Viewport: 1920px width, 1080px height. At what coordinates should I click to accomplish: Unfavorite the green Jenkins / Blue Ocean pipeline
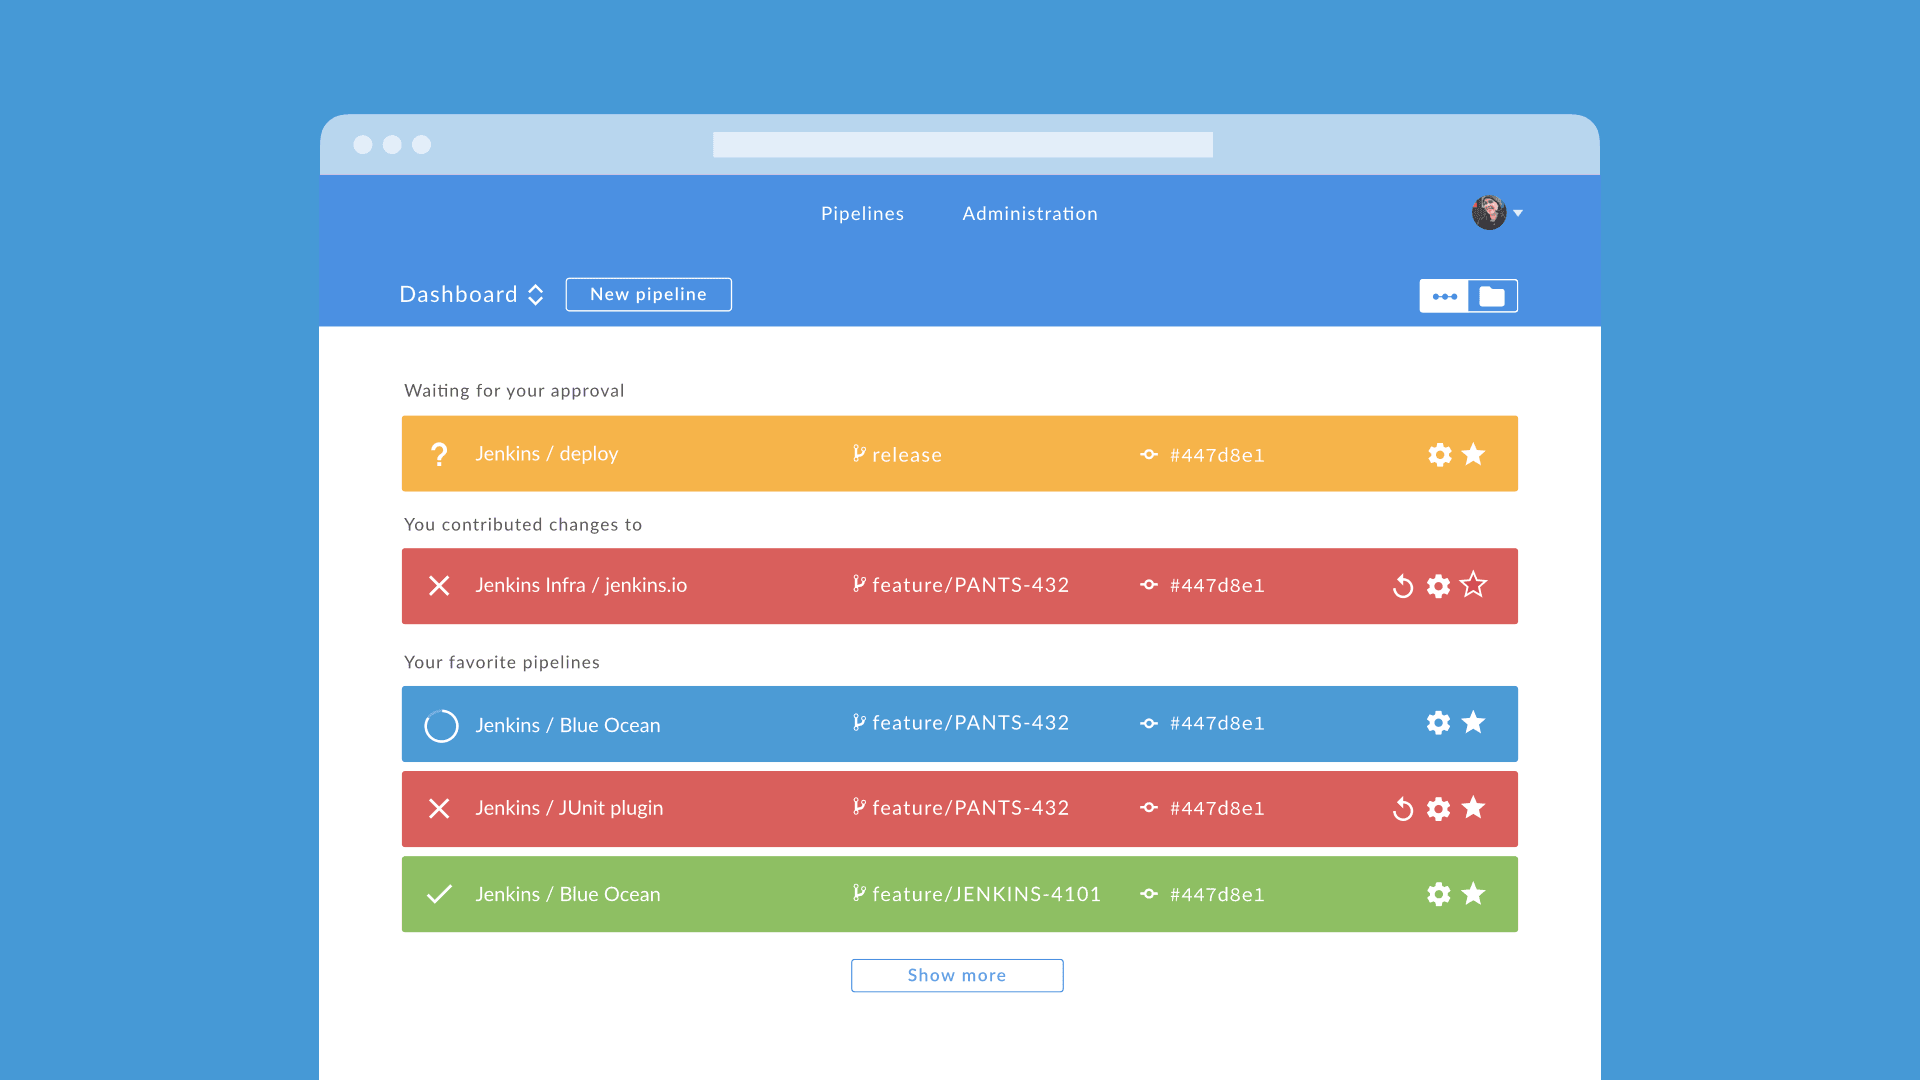tap(1473, 894)
